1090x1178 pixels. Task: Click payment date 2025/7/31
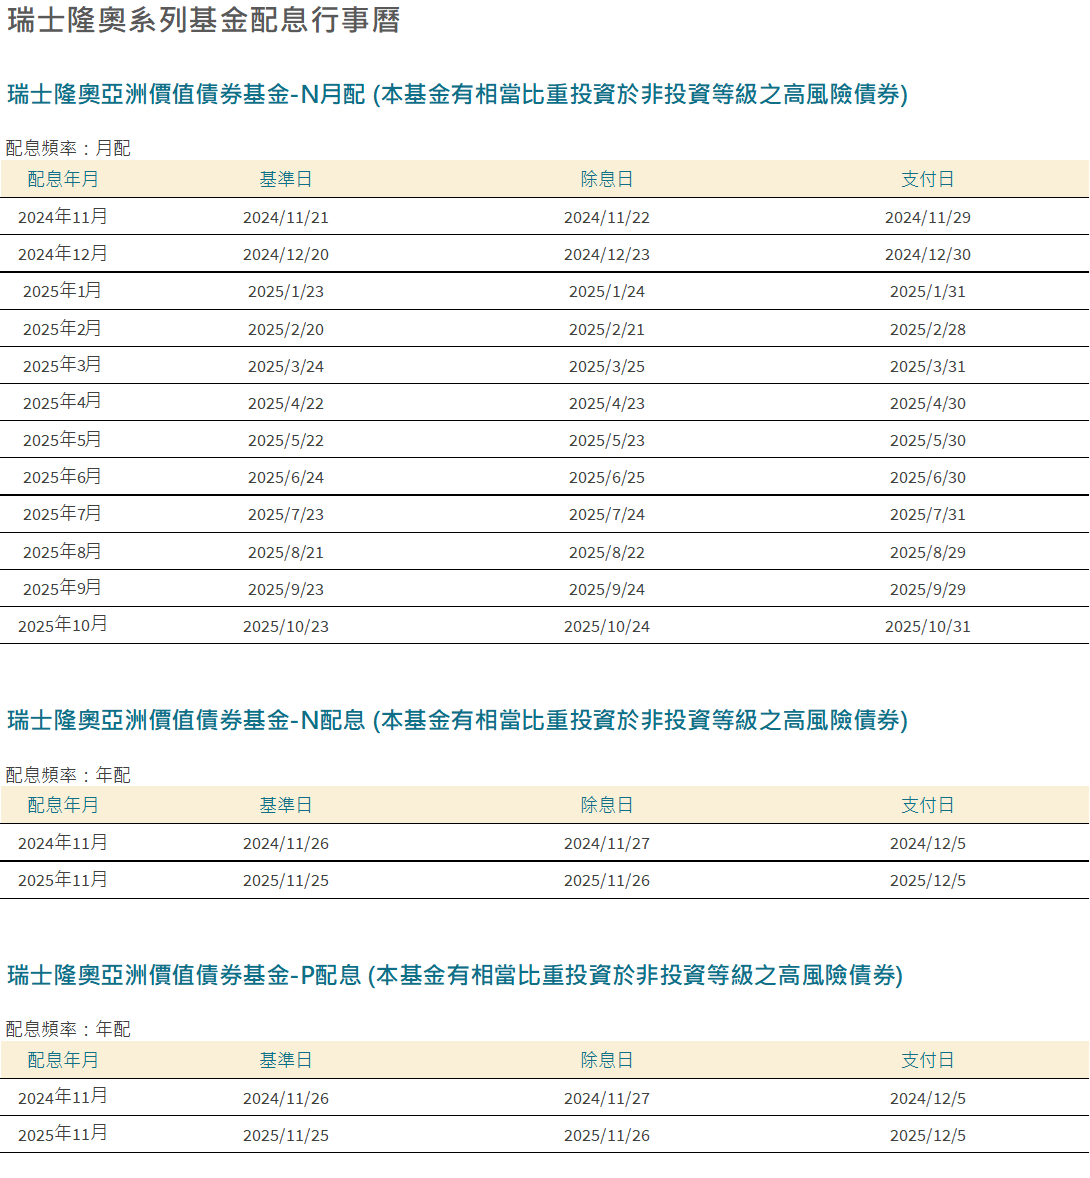pos(928,515)
